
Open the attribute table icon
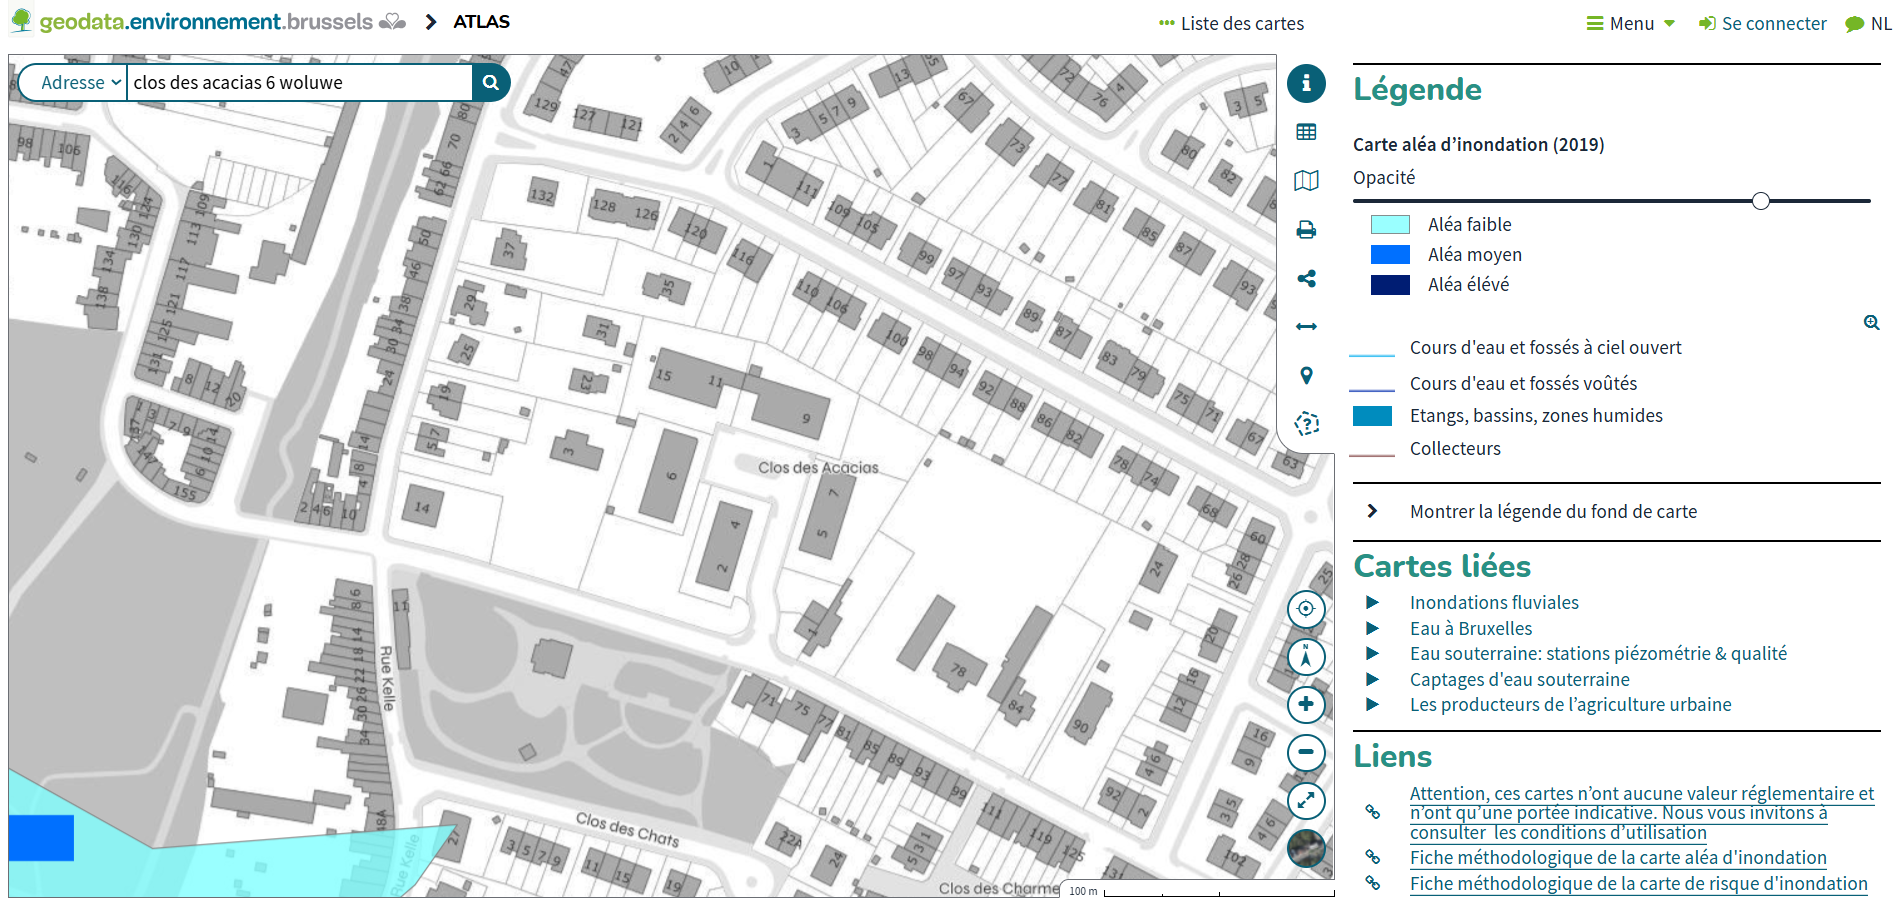pos(1306,132)
